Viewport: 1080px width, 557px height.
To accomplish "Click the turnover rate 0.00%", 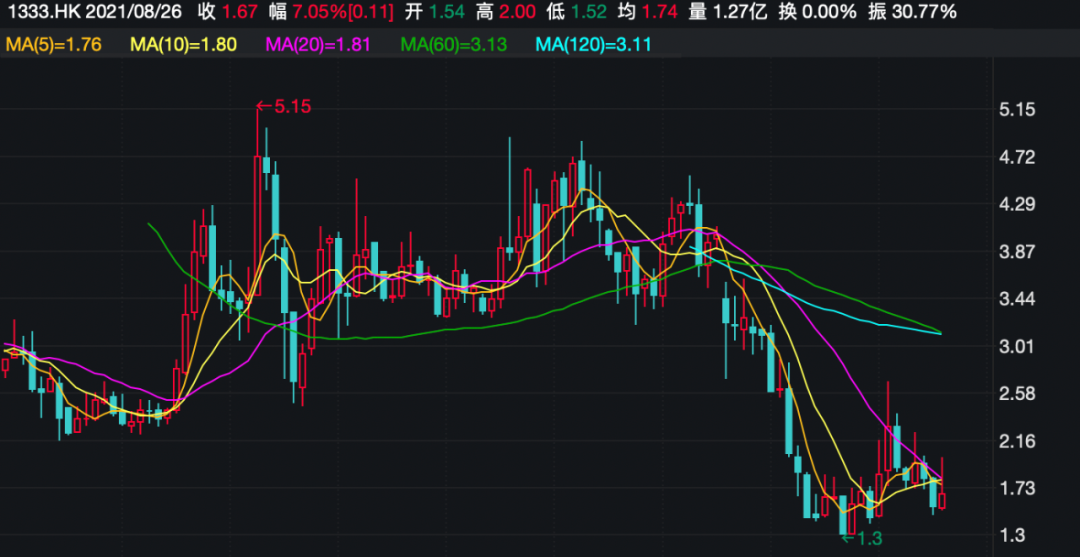I will [831, 12].
